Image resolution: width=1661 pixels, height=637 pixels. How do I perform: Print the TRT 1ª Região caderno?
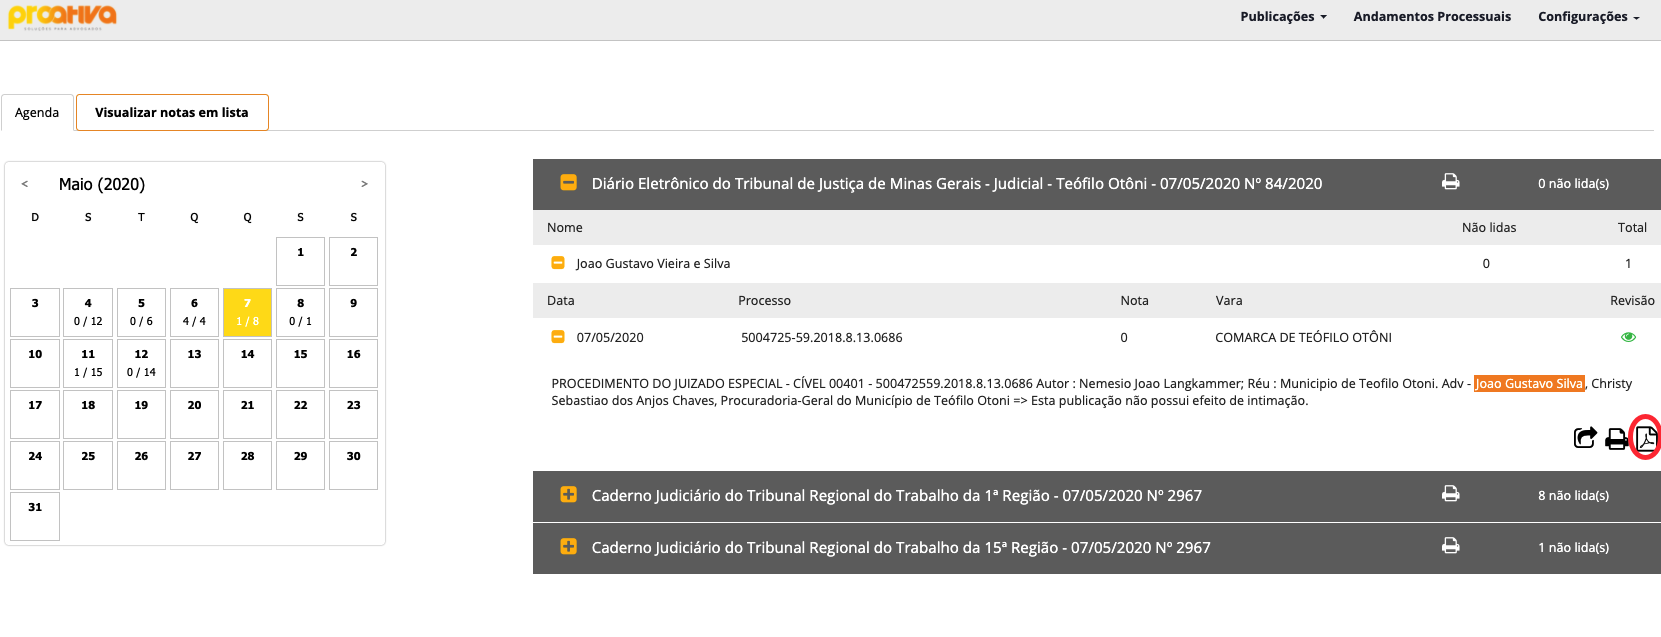(1450, 494)
